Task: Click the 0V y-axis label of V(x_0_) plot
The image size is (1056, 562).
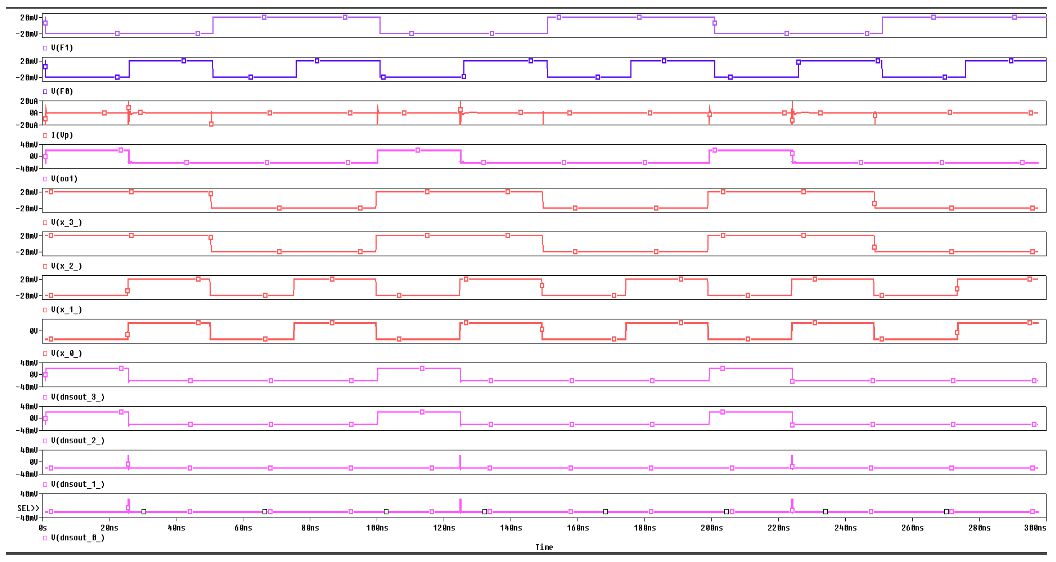Action: click(34, 331)
